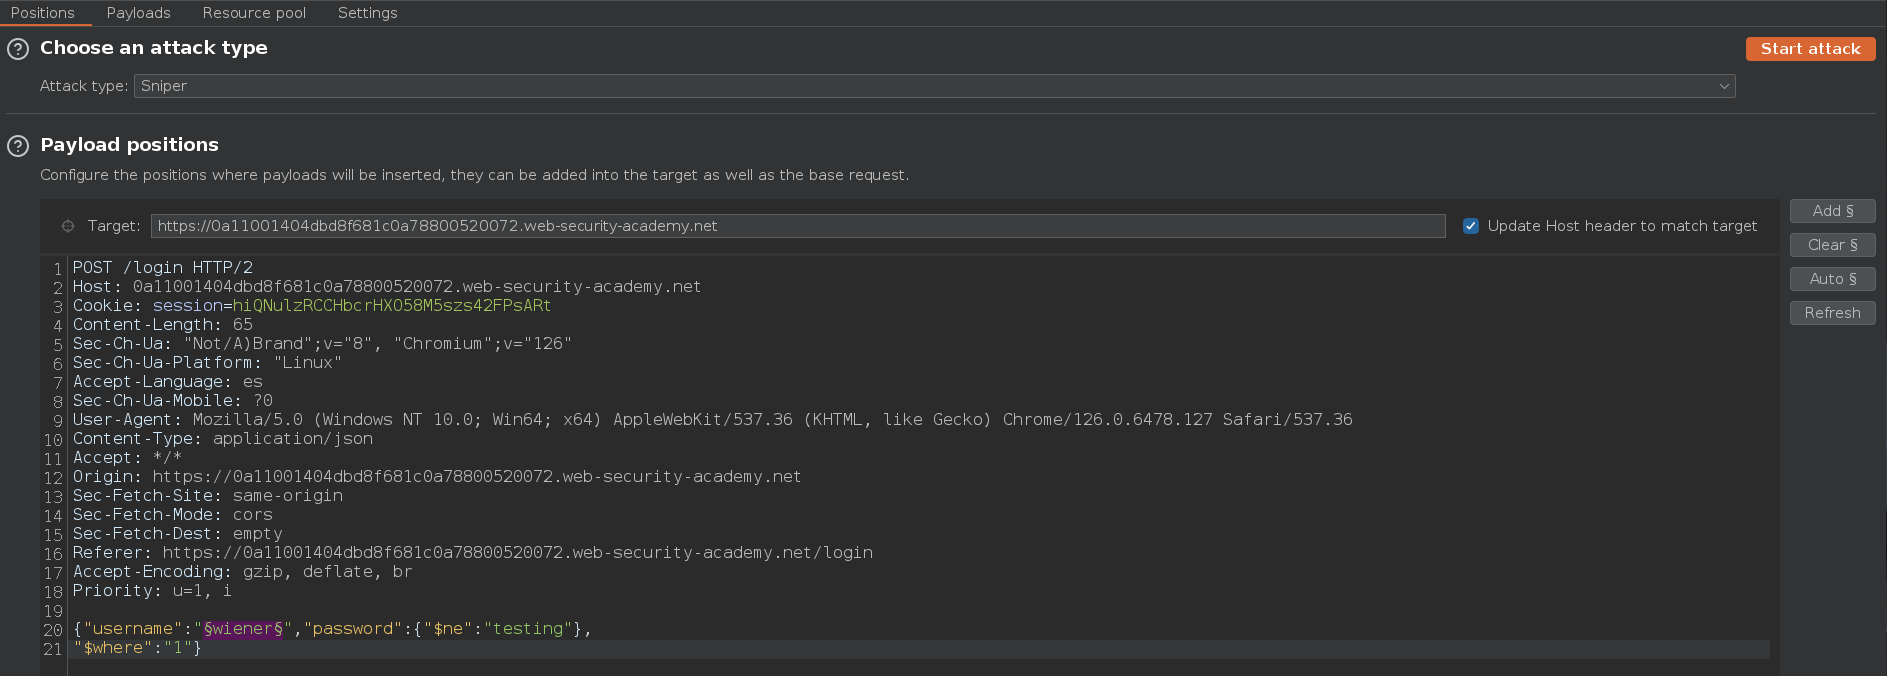The width and height of the screenshot is (1887, 676).
Task: Click the Content-Type: application/json header
Action: click(223, 439)
